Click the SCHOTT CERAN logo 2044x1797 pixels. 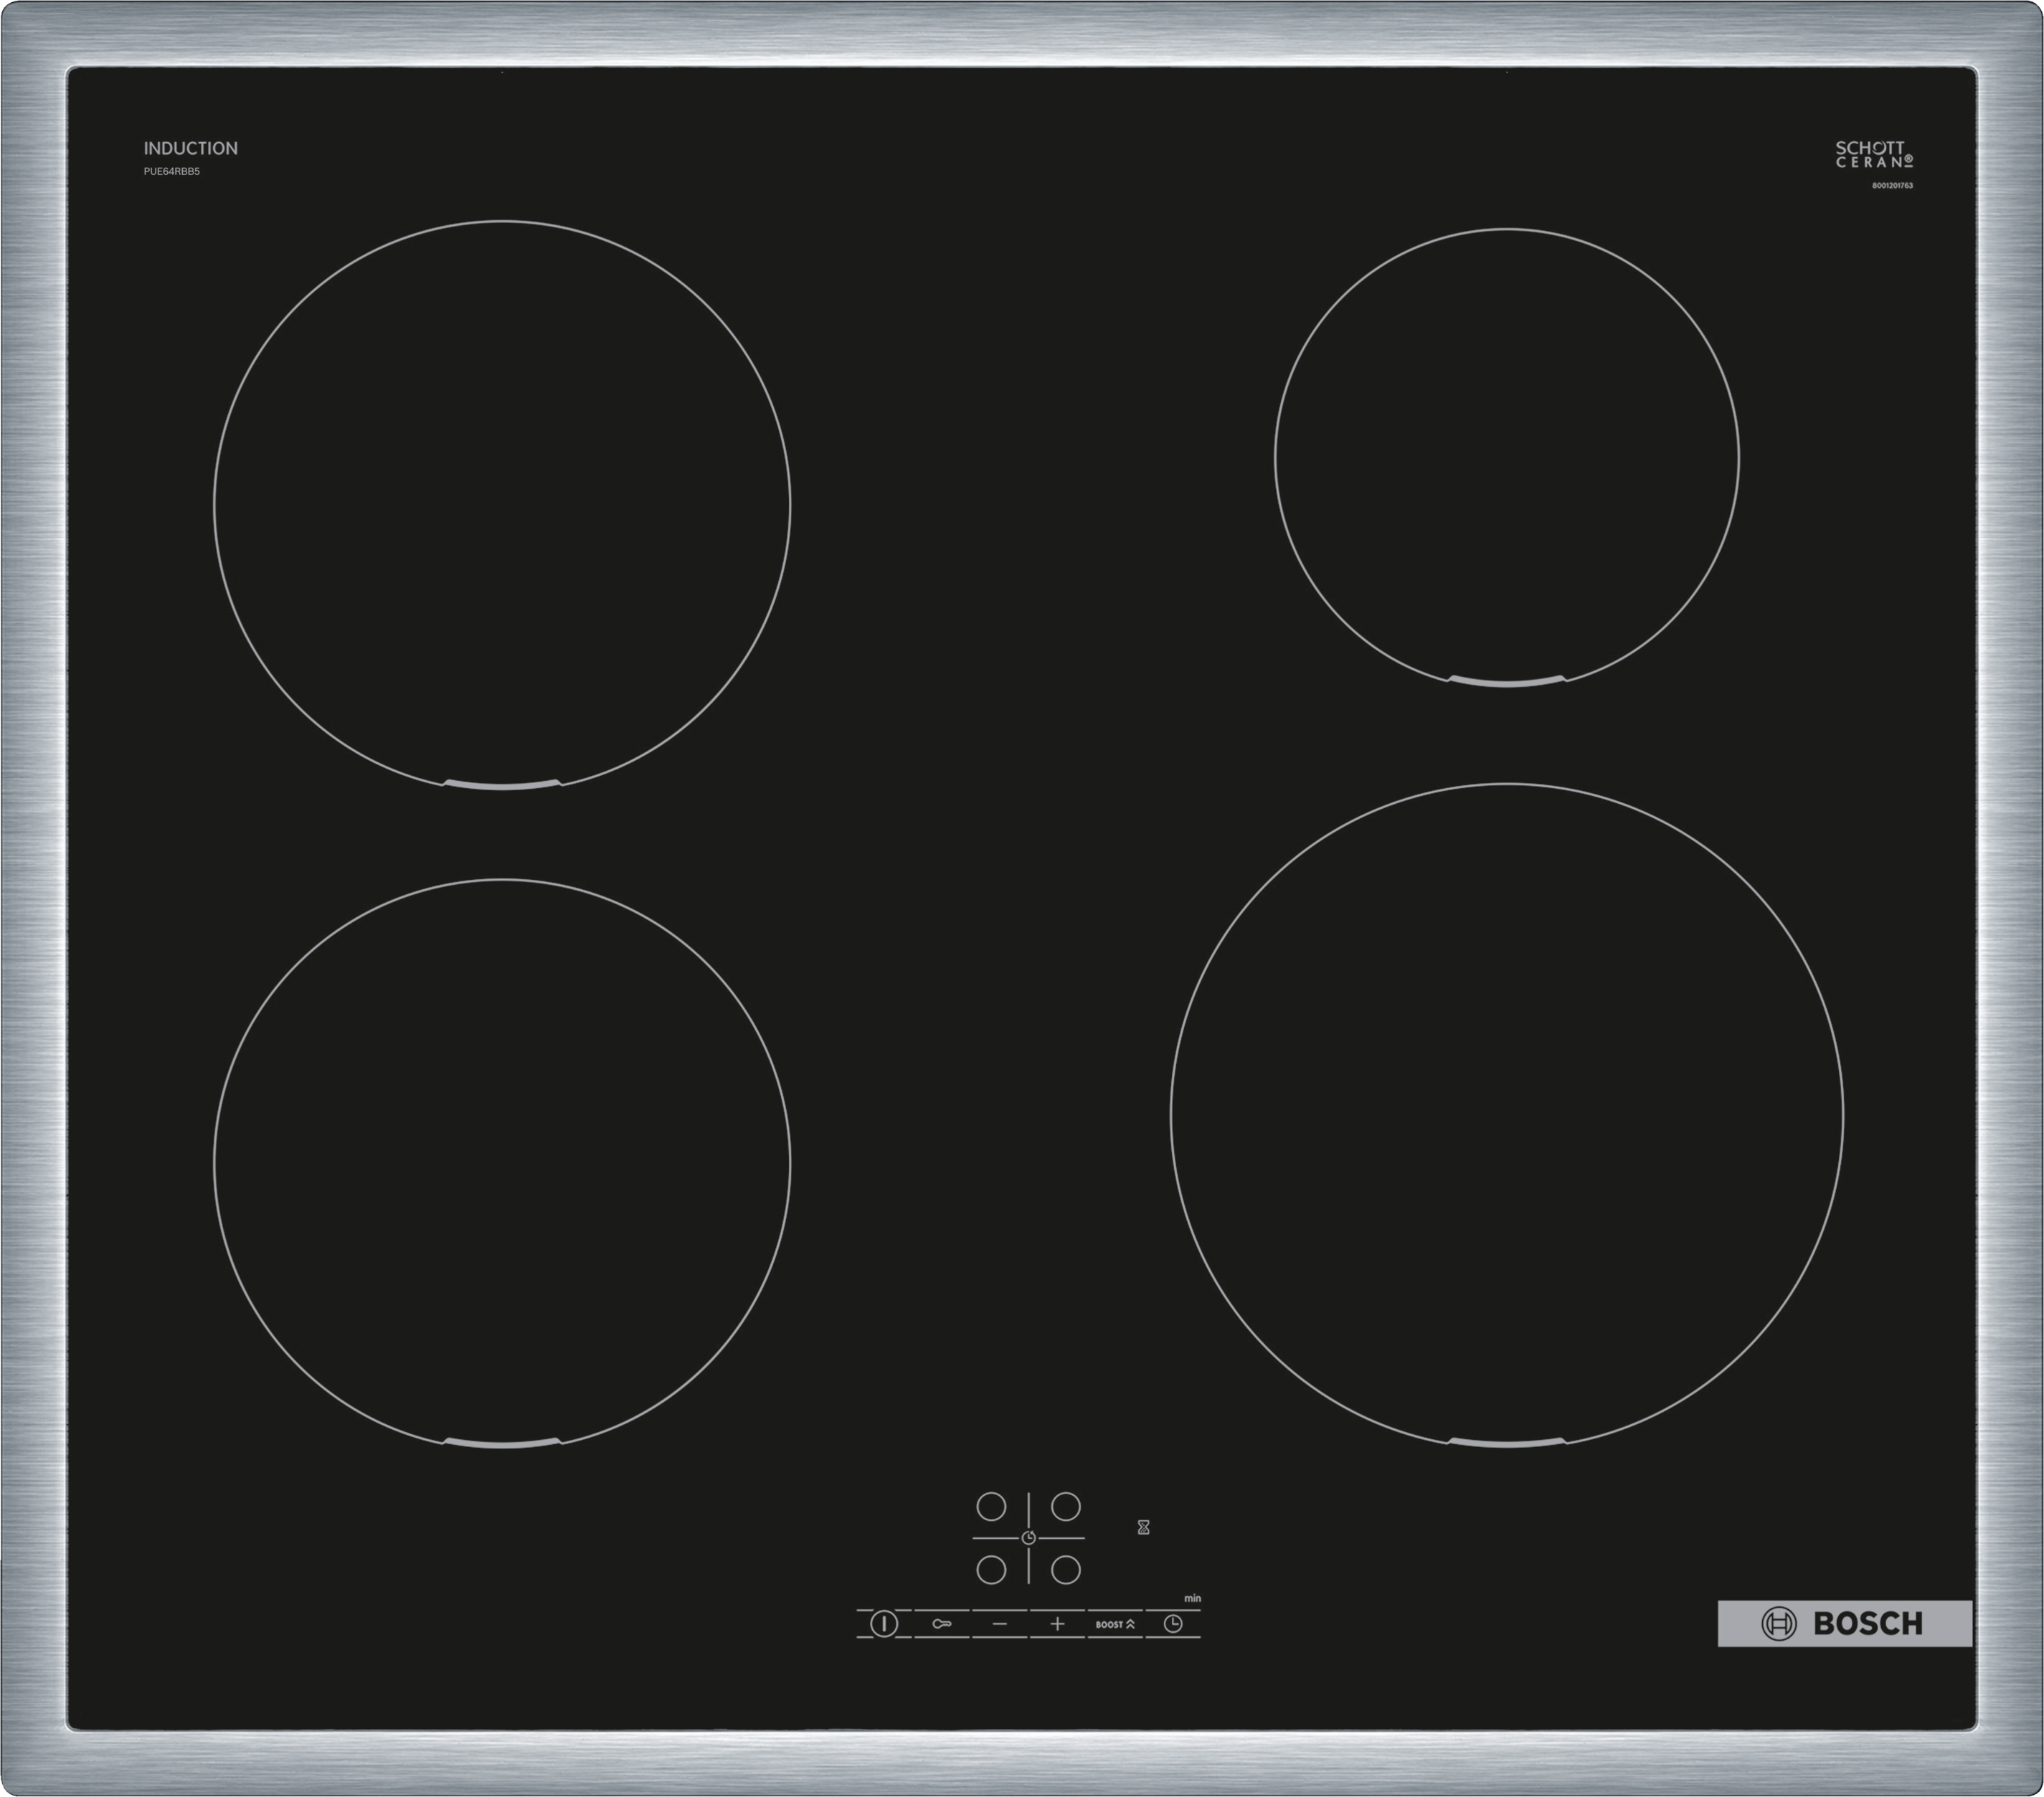[1874, 154]
